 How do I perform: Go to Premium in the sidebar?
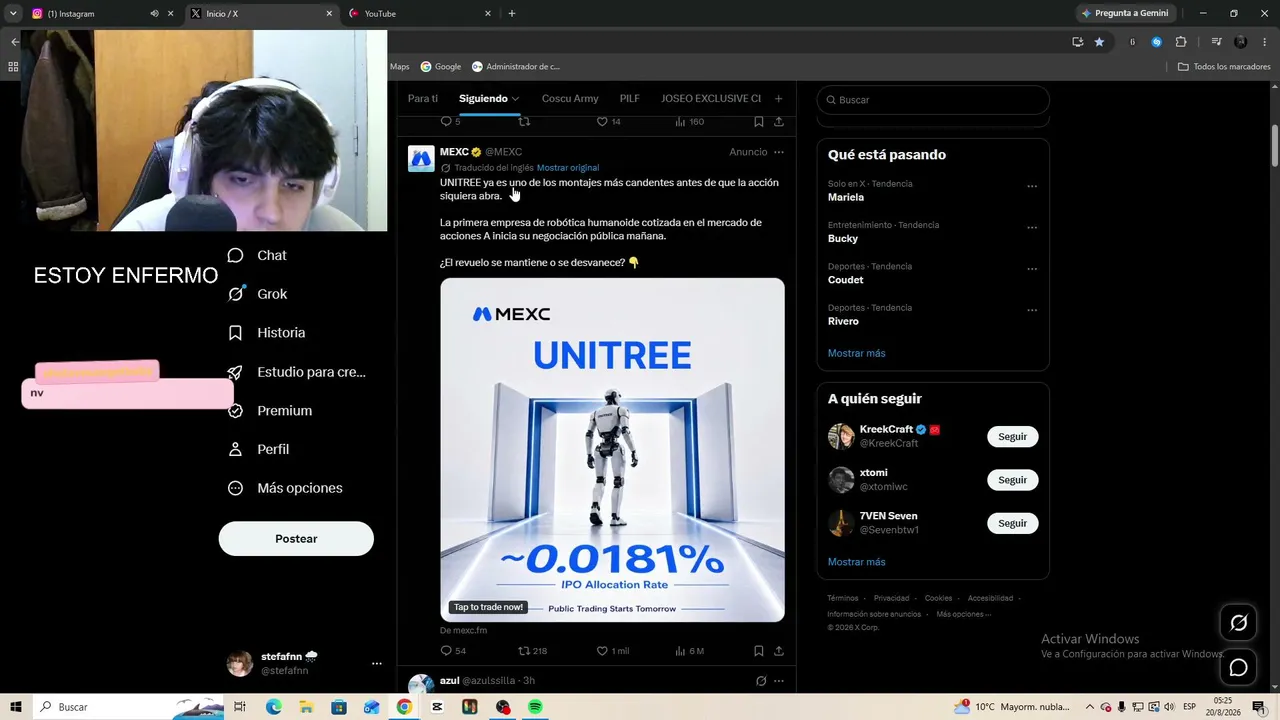tap(269, 411)
